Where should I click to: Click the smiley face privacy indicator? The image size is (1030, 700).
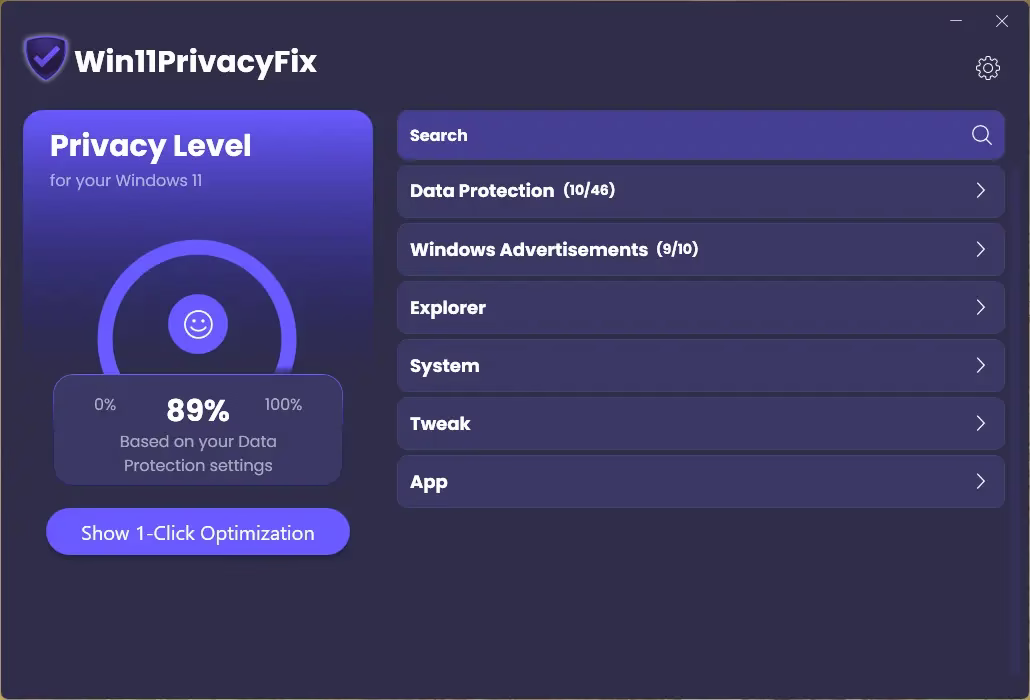tap(198, 325)
